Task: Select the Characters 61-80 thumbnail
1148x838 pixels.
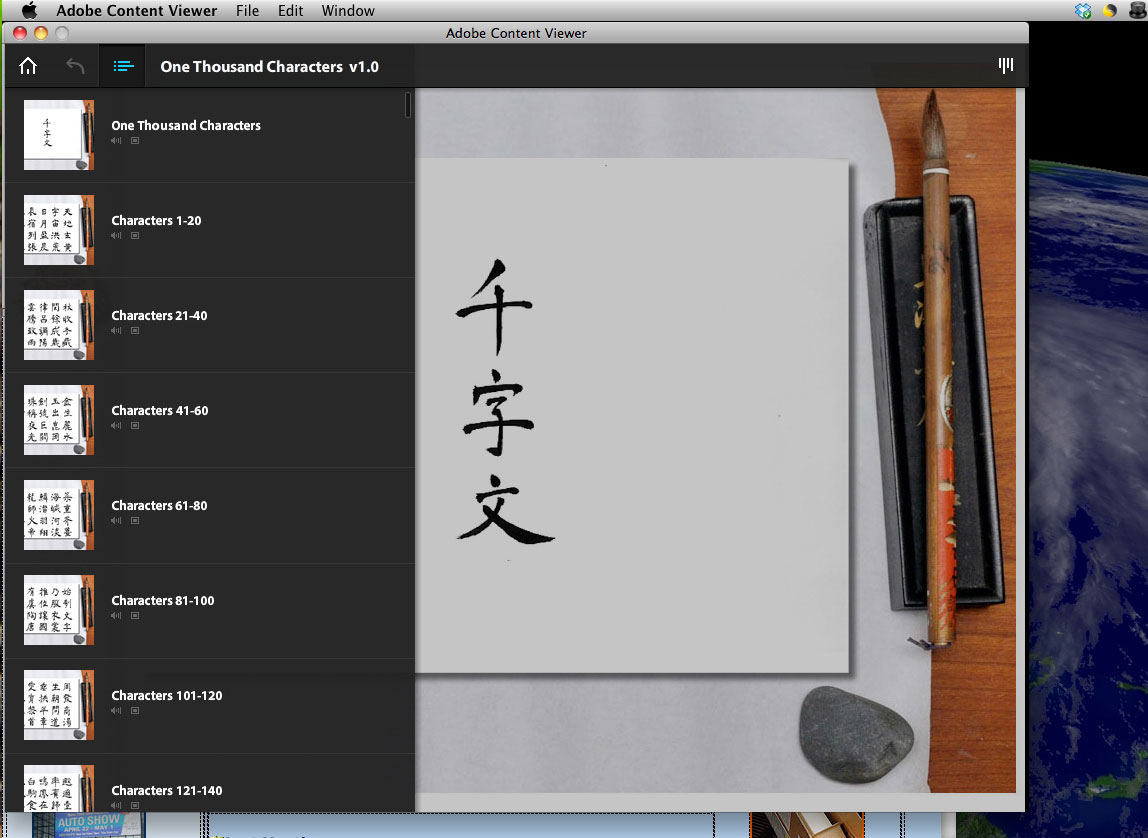Action: pyautogui.click(x=59, y=515)
